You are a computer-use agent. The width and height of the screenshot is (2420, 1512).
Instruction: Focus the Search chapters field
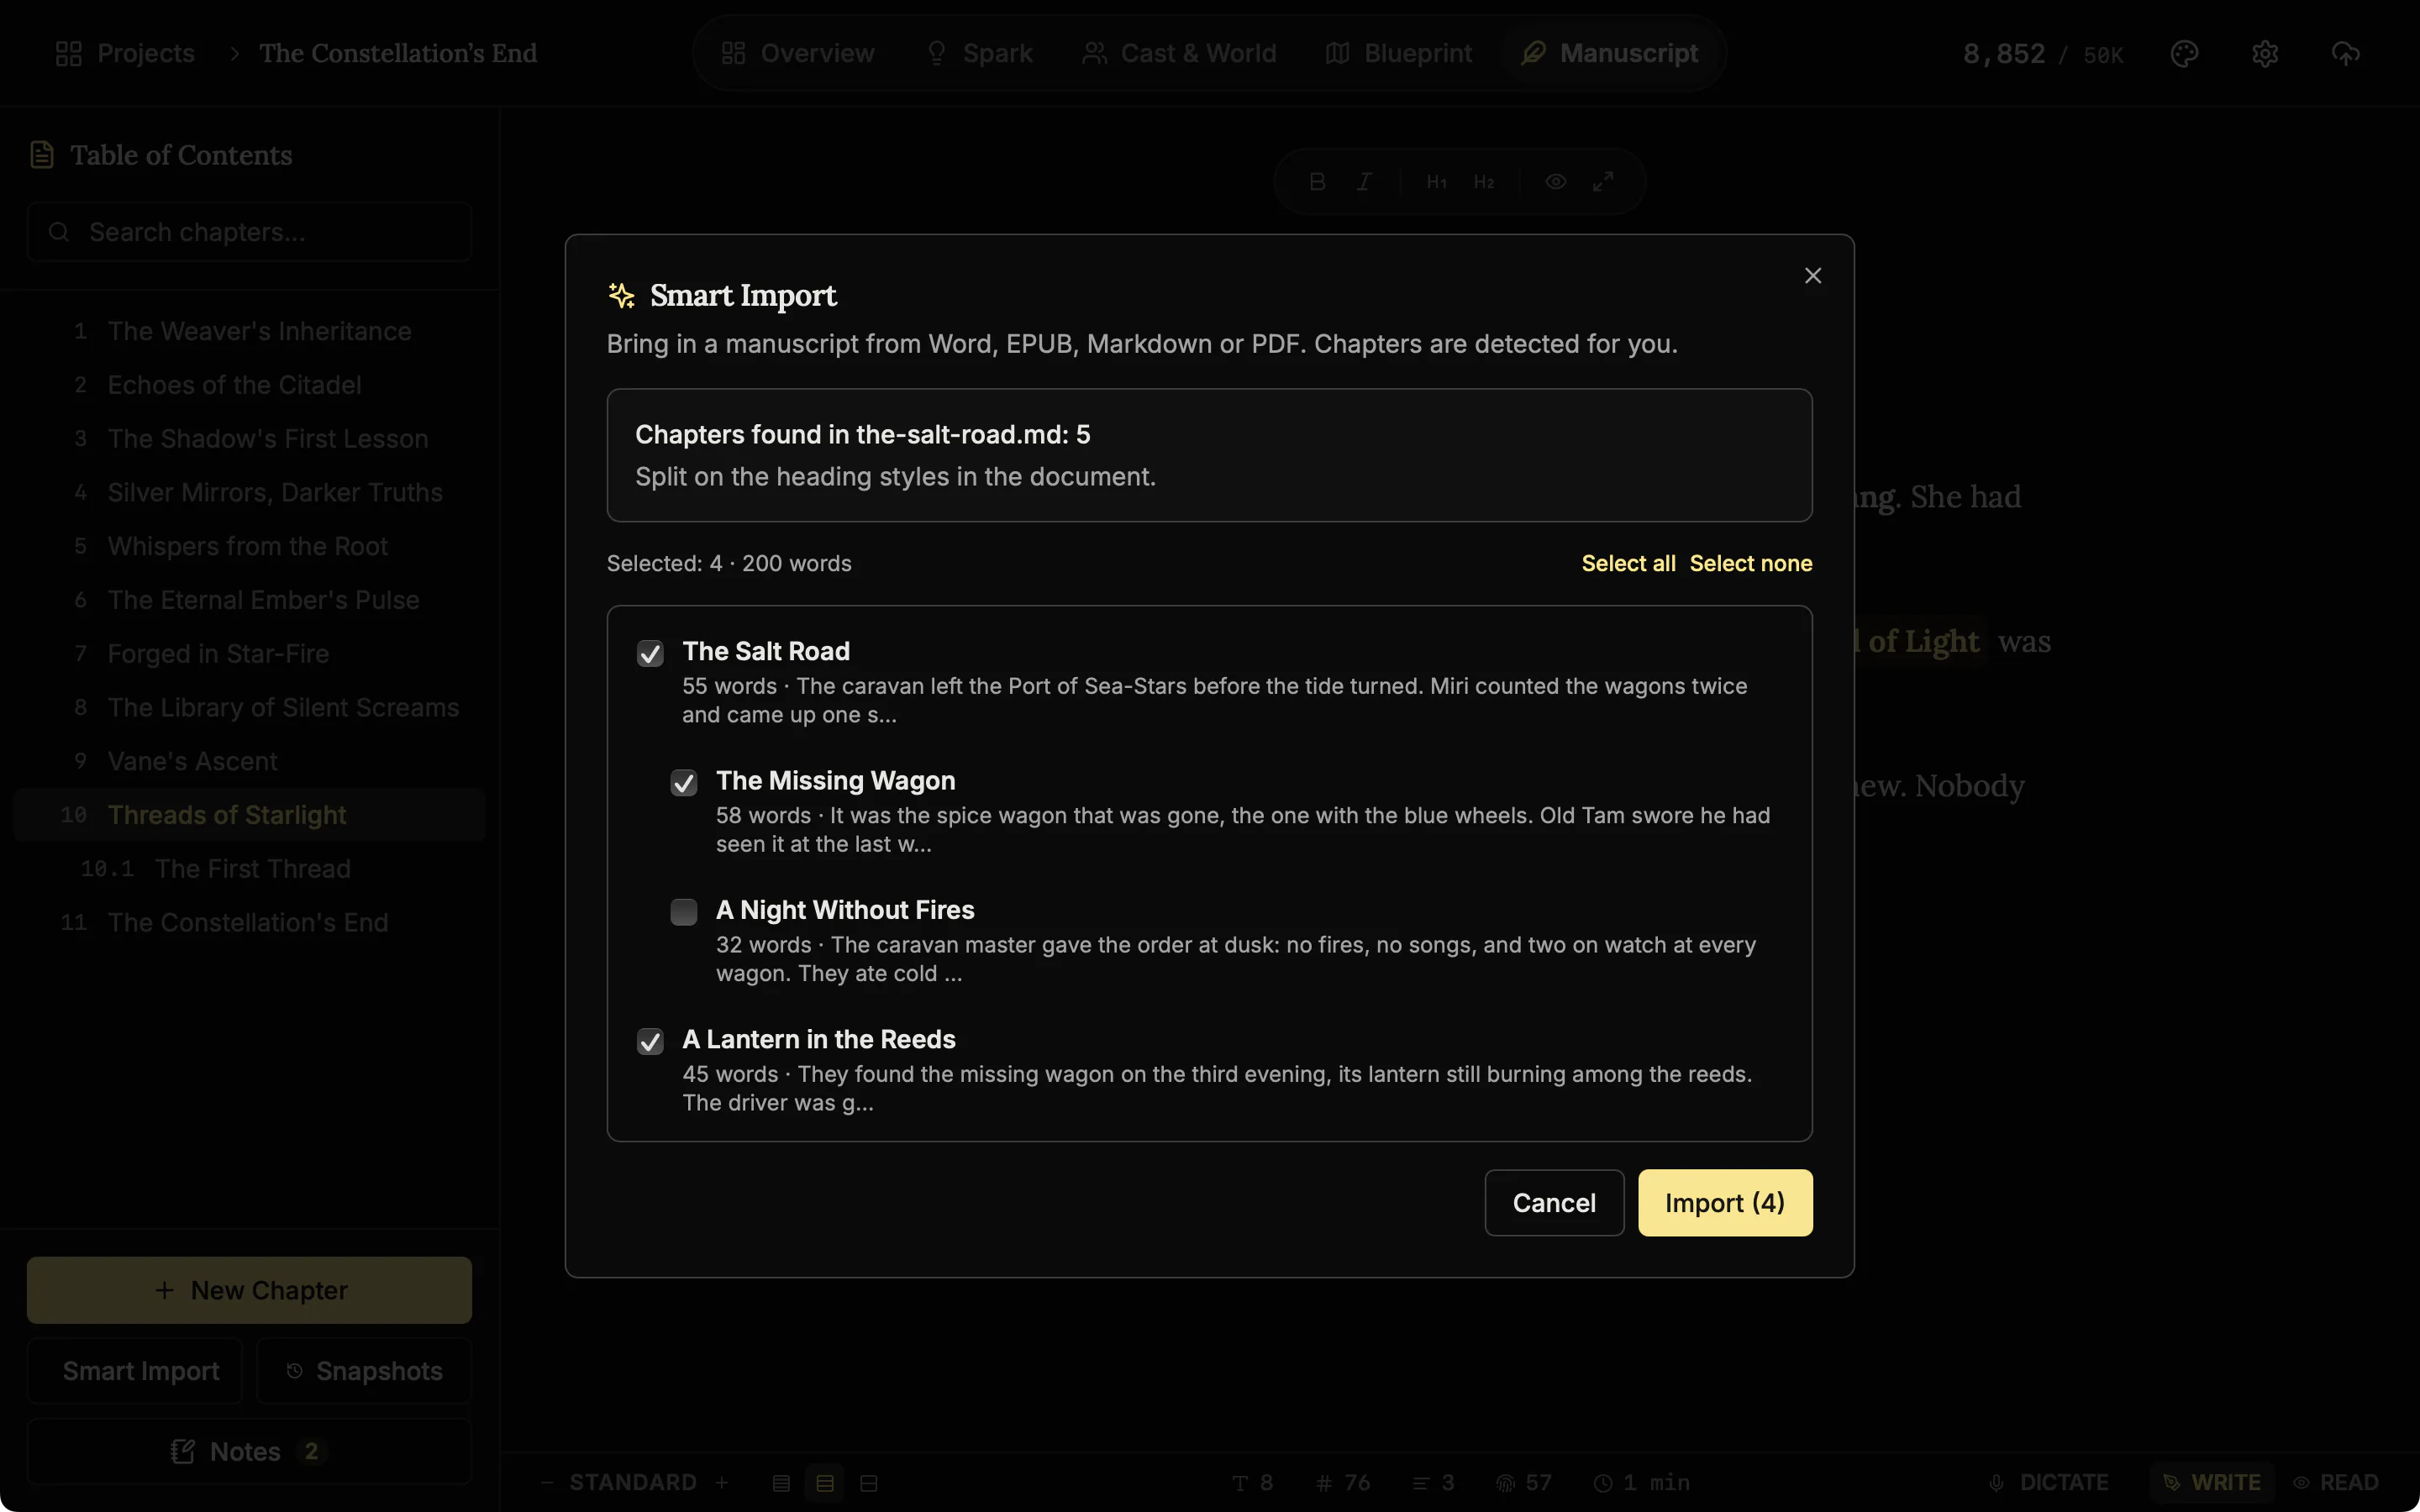coord(249,232)
